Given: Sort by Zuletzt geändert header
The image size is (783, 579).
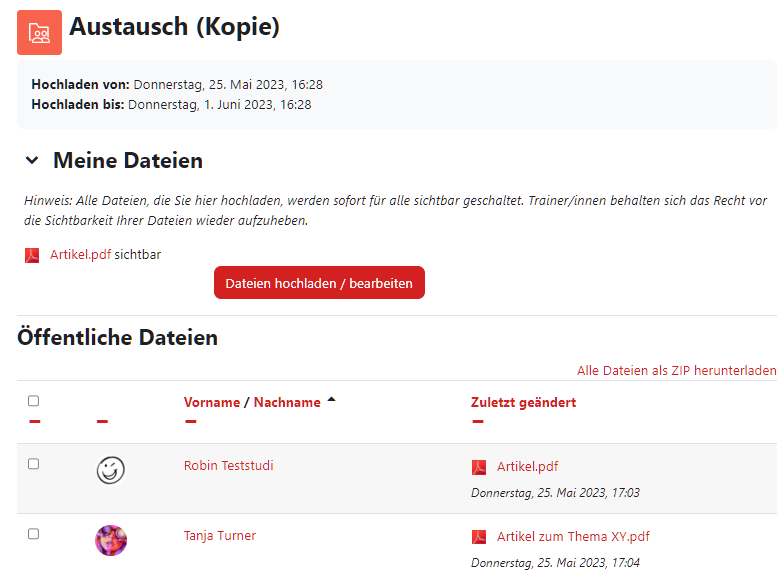Looking at the screenshot, I should [523, 402].
